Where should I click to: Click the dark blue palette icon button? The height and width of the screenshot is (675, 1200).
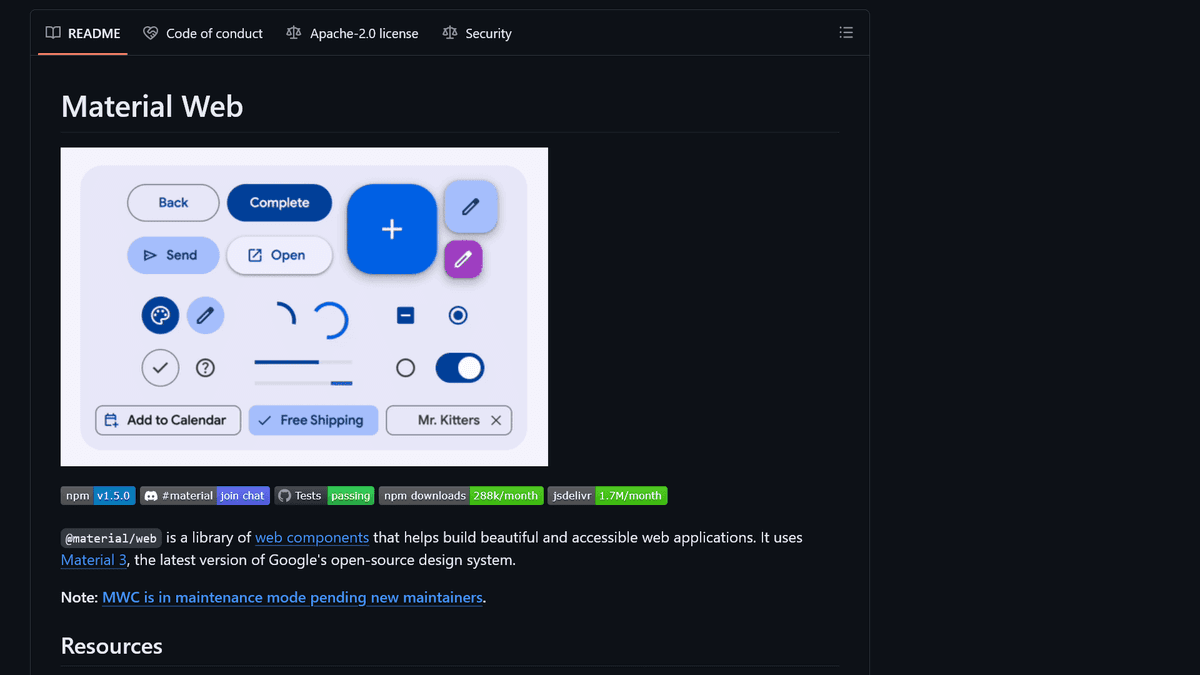click(160, 316)
